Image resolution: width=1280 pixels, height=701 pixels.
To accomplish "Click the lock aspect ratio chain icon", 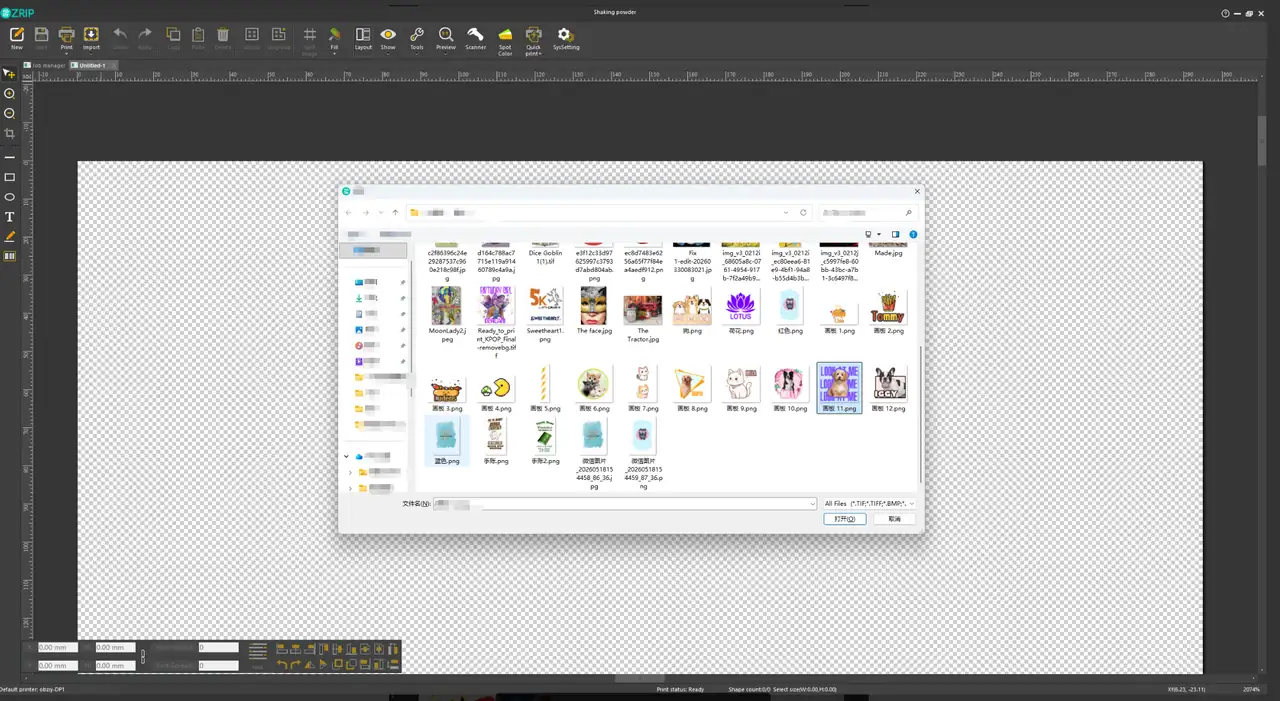I will click(x=143, y=656).
